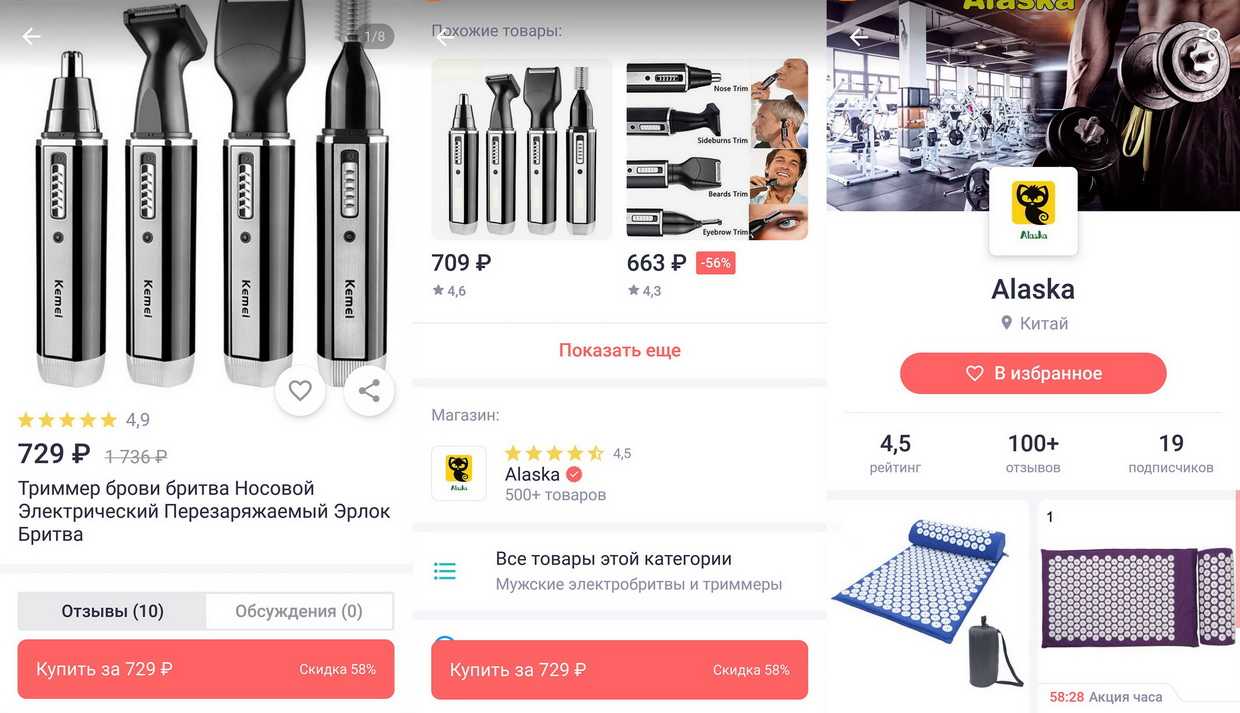Open the Alaska store name link
This screenshot has width=1240, height=713.
pyautogui.click(x=532, y=474)
